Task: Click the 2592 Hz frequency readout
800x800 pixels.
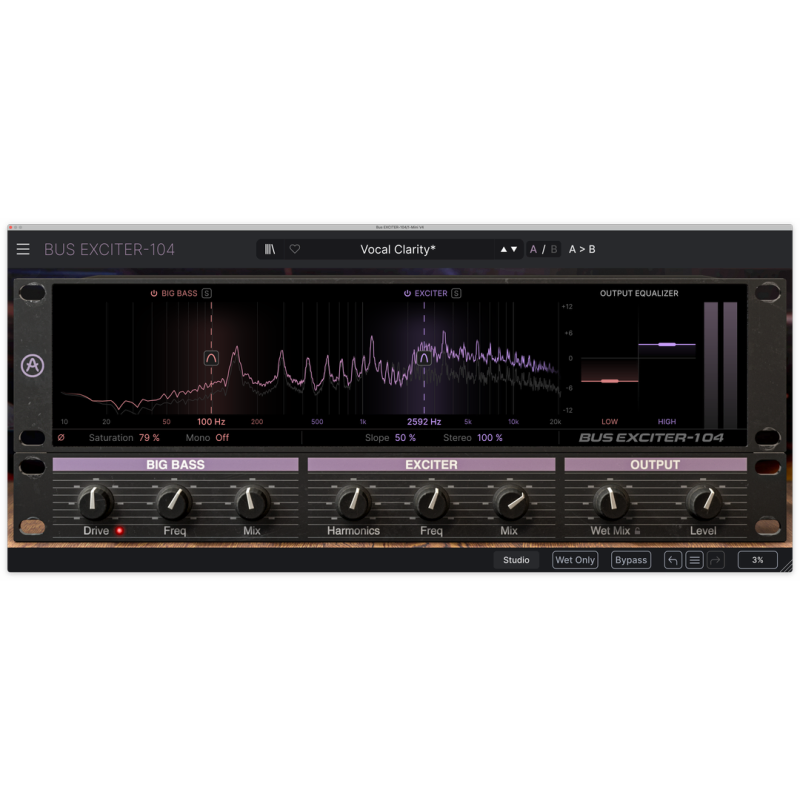Action: pos(424,421)
